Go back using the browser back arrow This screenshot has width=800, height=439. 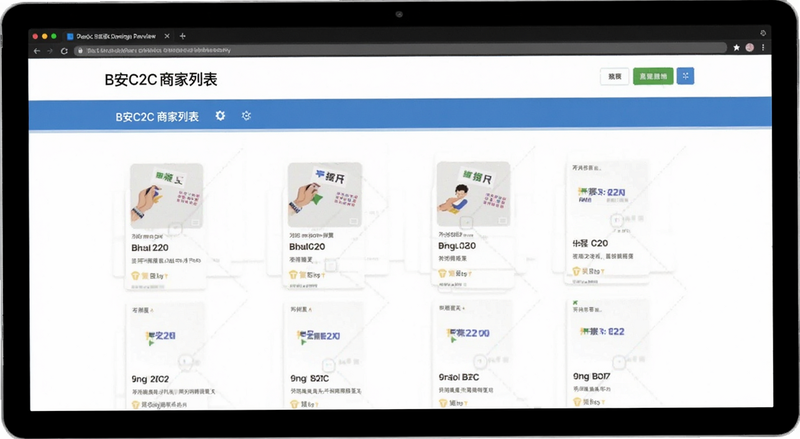[x=37, y=51]
